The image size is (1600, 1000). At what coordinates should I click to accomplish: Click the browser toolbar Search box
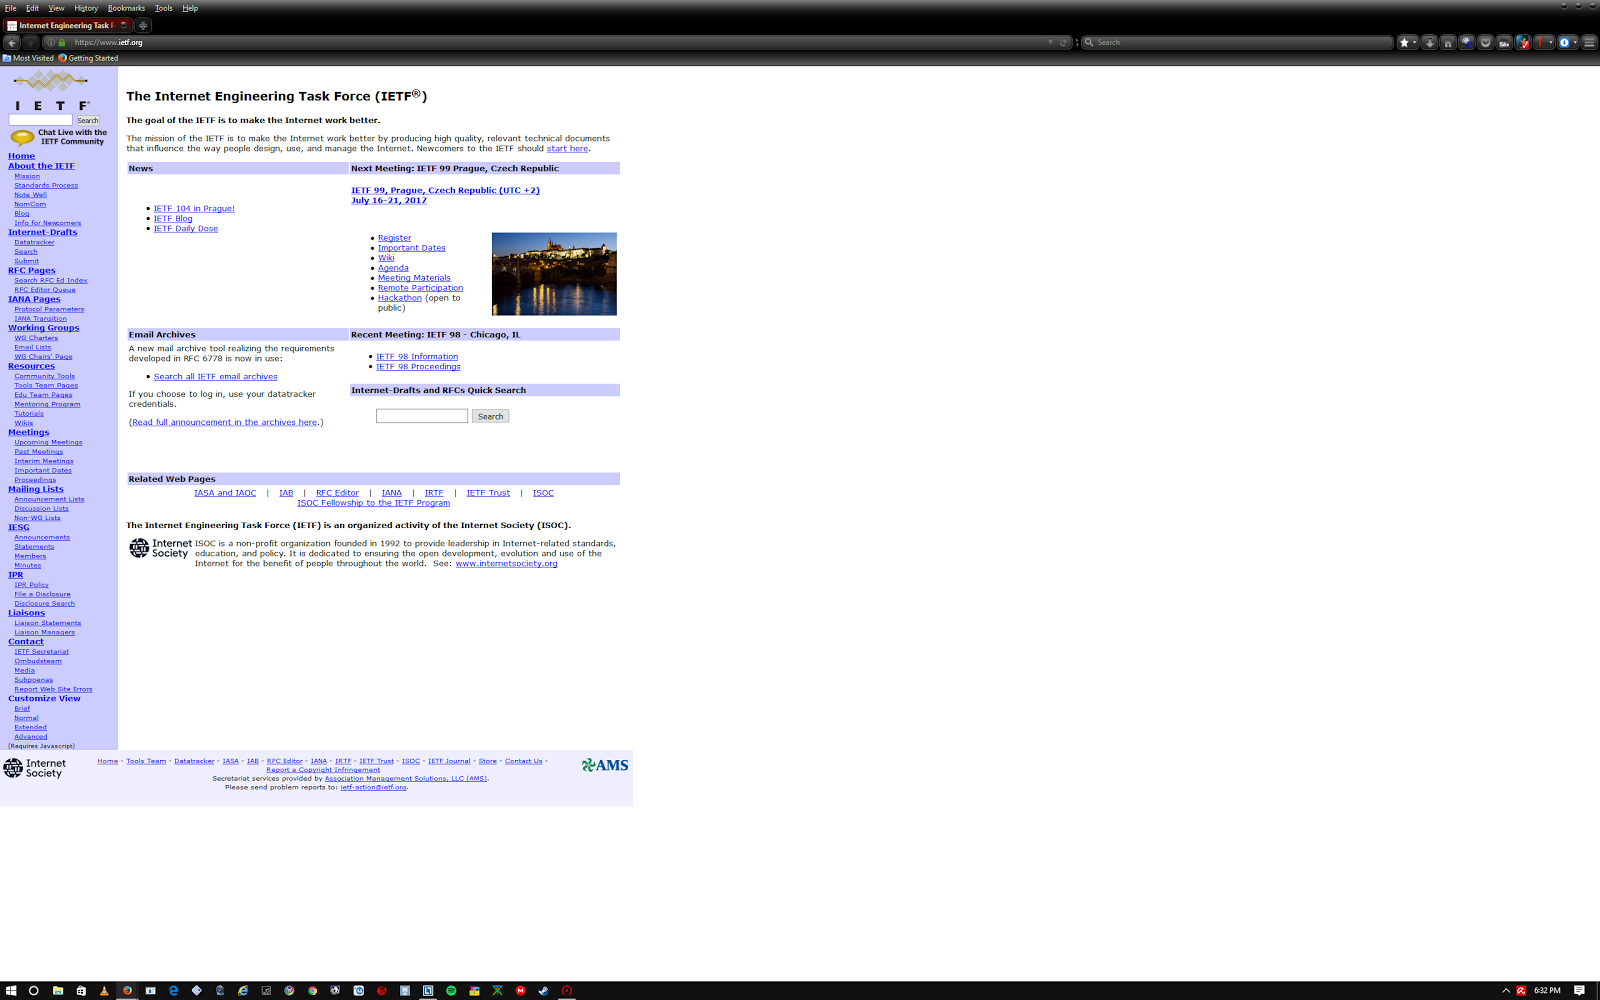pos(1236,42)
